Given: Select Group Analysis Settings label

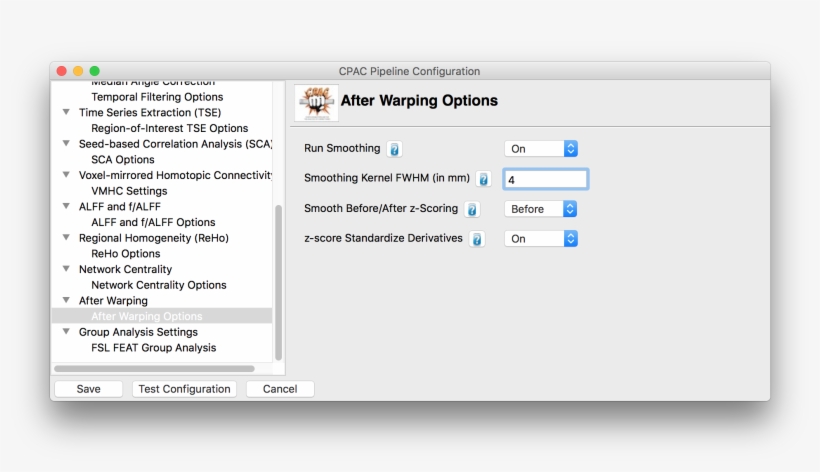Looking at the screenshot, I should (139, 332).
